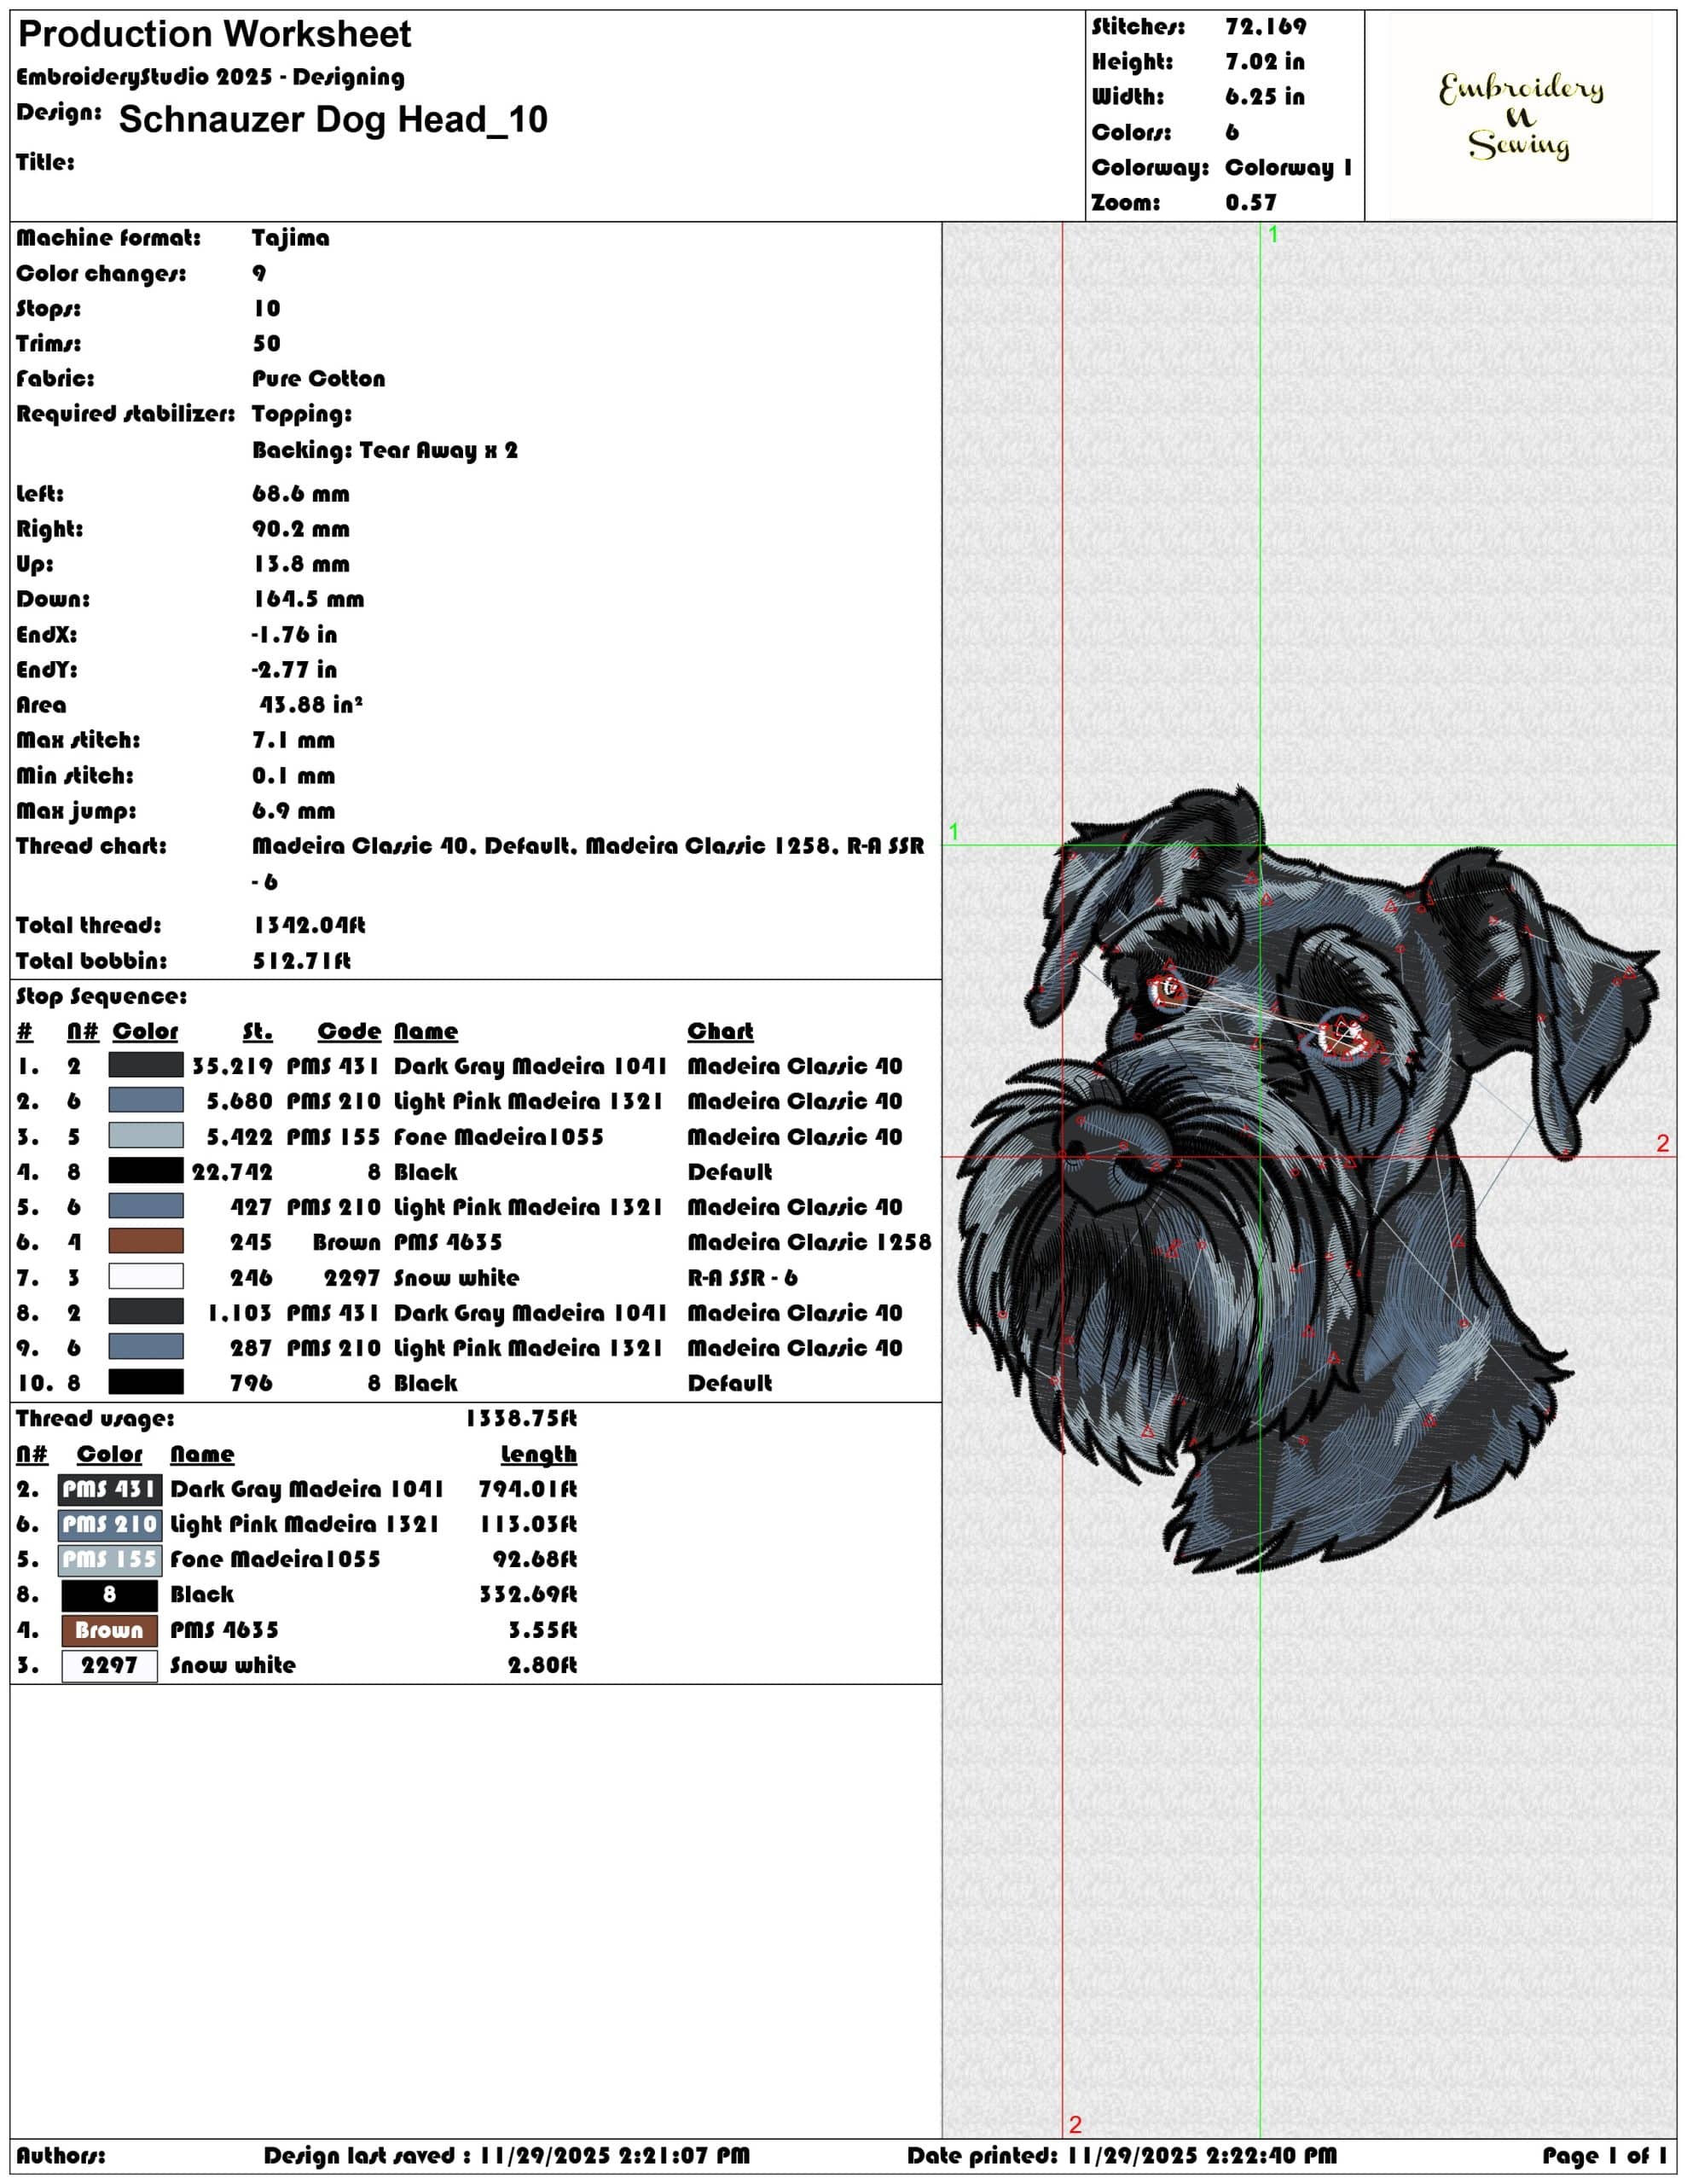Click the Production Worksheet heading
Image resolution: width=1687 pixels, height=2184 pixels.
point(214,34)
